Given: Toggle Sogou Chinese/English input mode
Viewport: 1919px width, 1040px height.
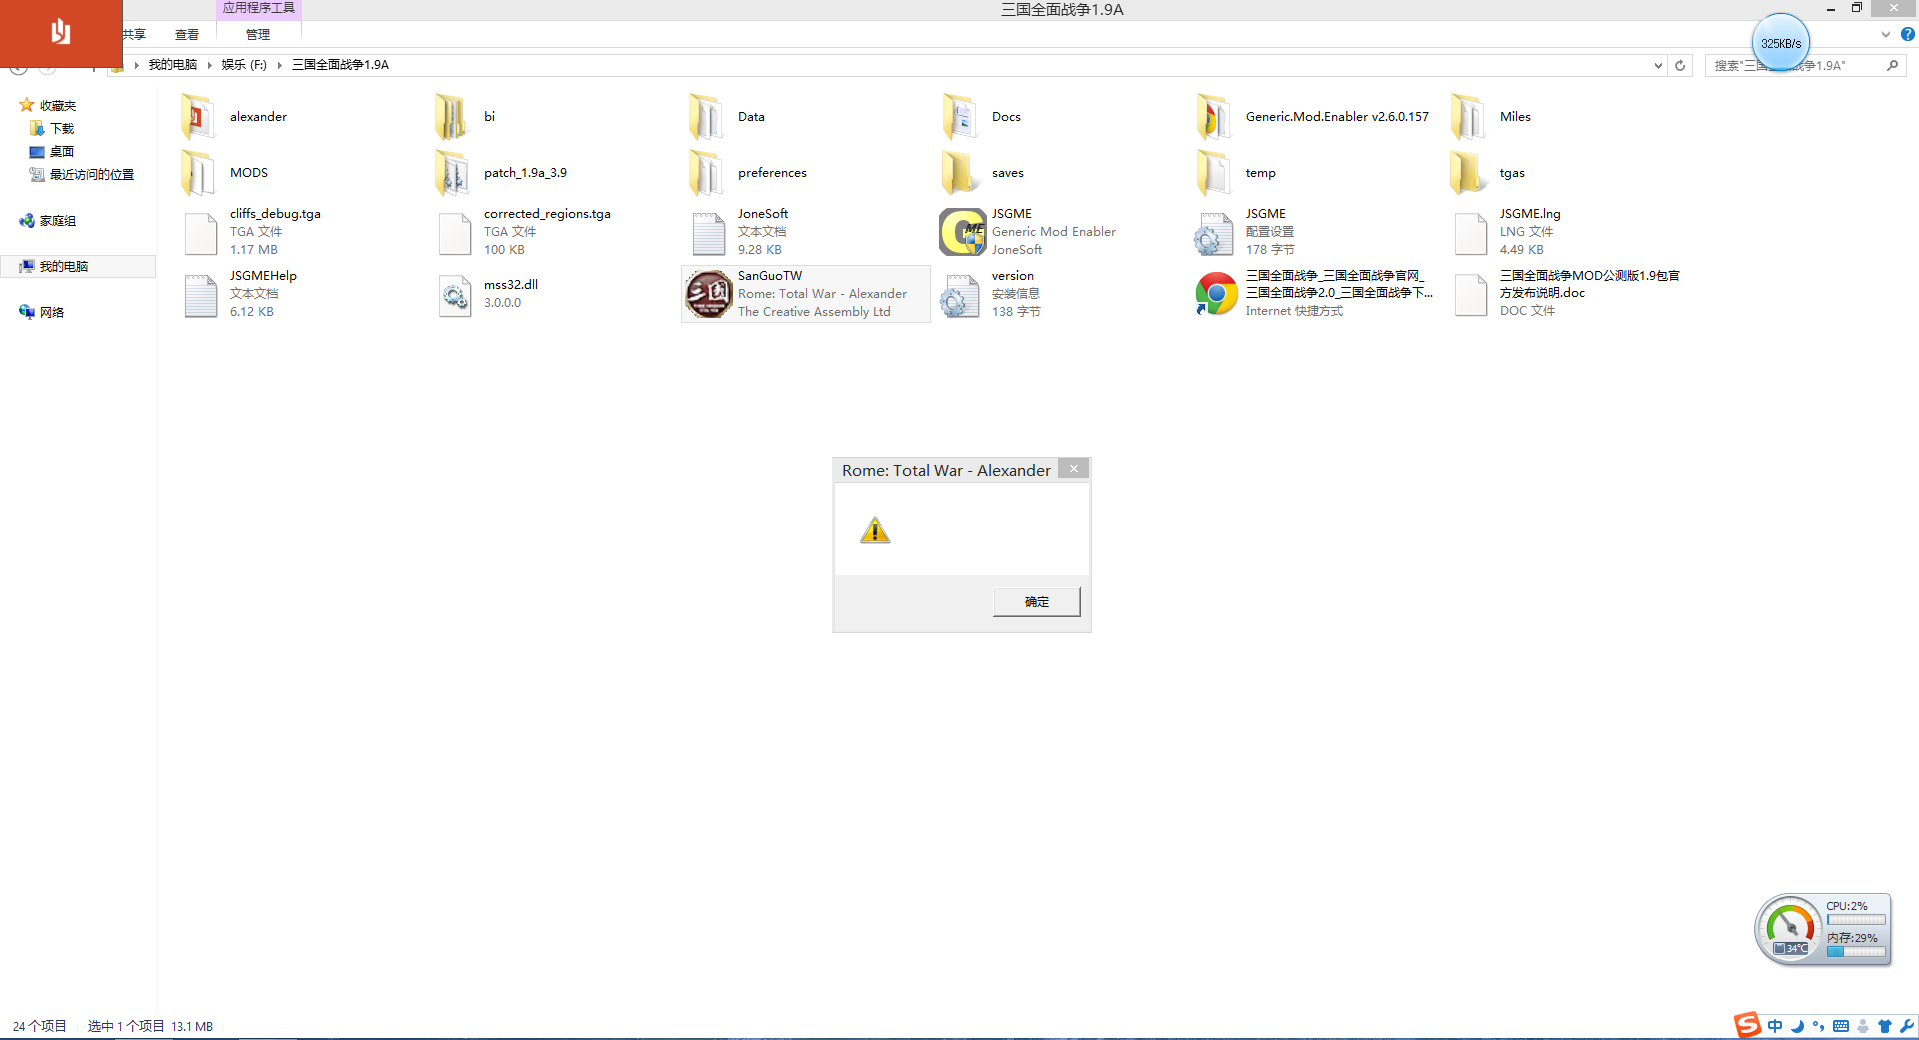Looking at the screenshot, I should click(1775, 1026).
